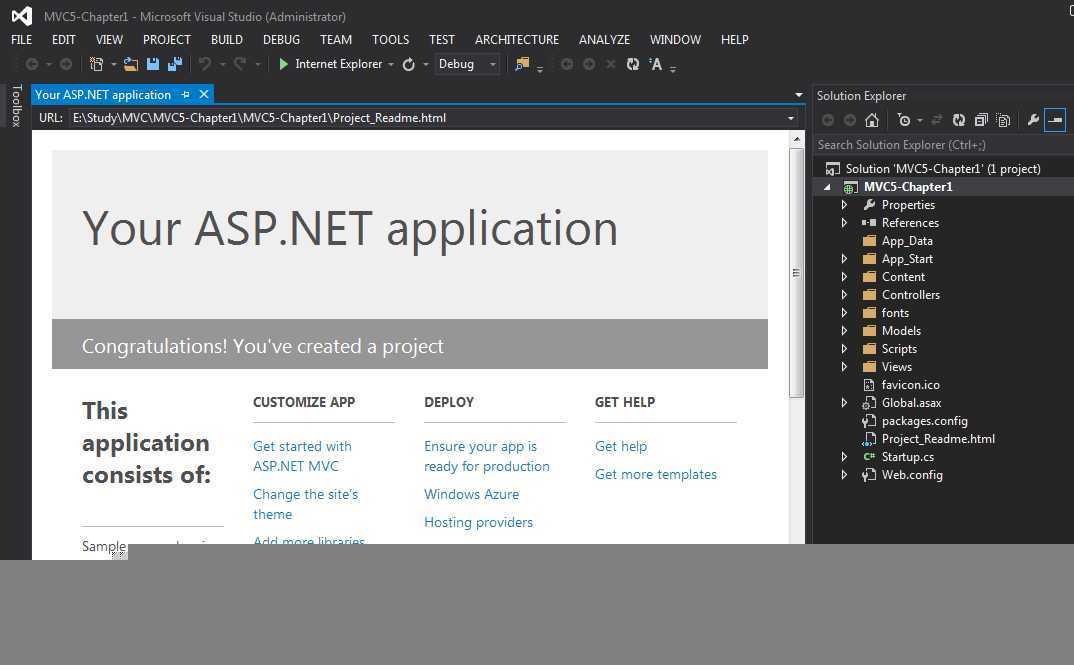Select the App_Data folder
Screen dimensions: 1074x665
point(907,241)
